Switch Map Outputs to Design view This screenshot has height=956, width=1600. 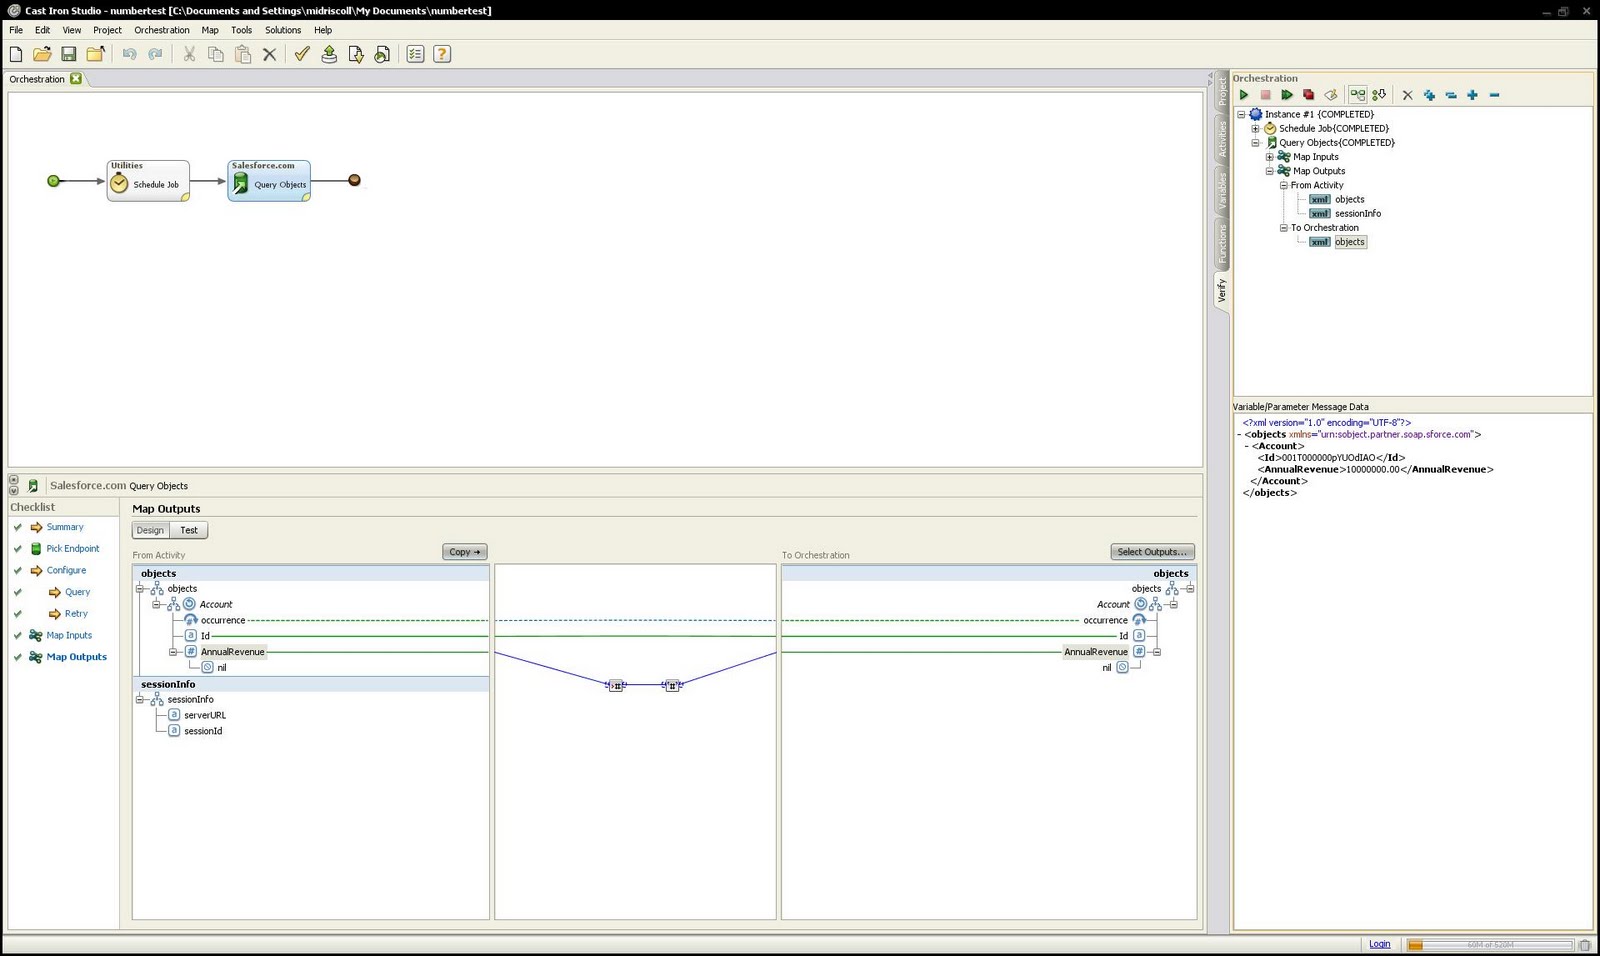(150, 530)
